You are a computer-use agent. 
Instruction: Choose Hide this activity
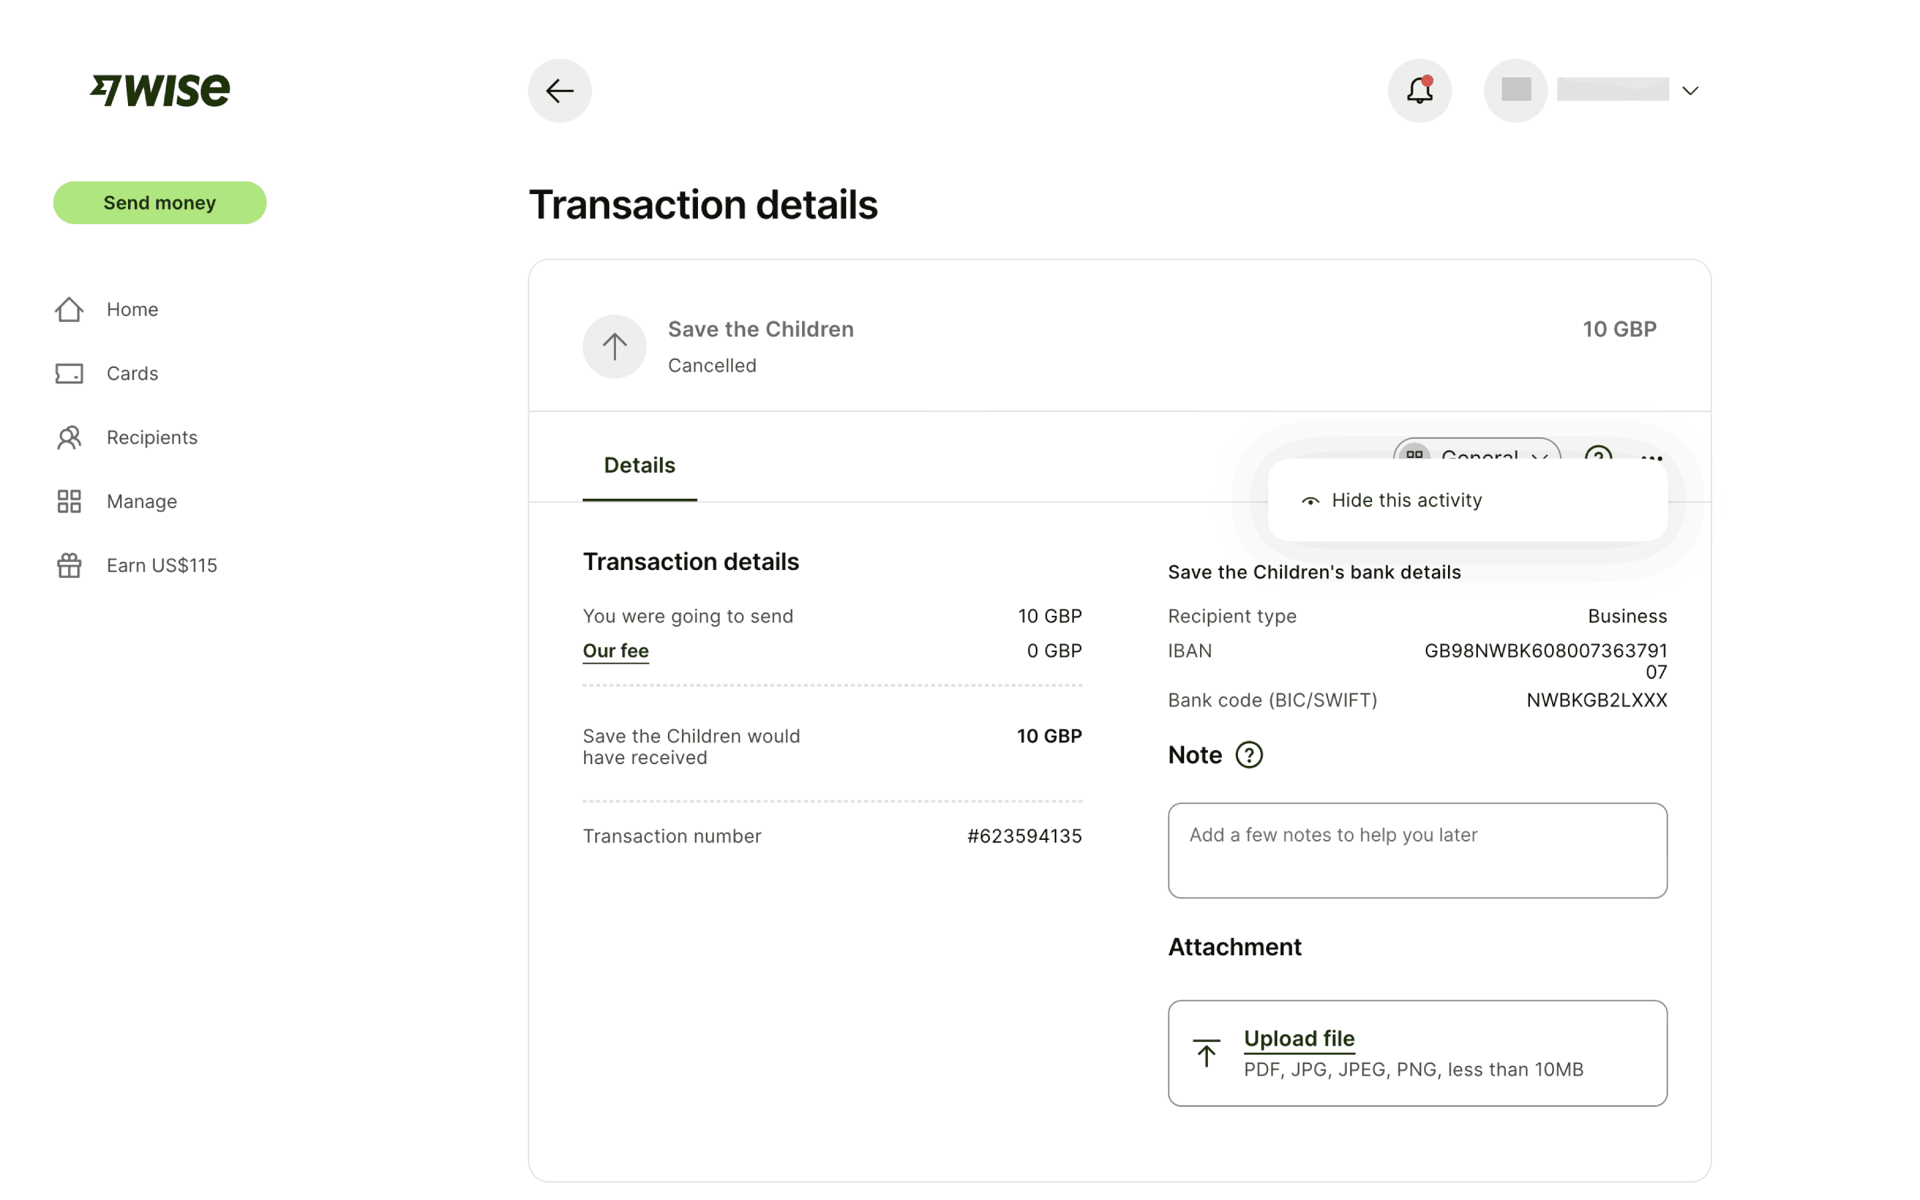tap(1468, 500)
